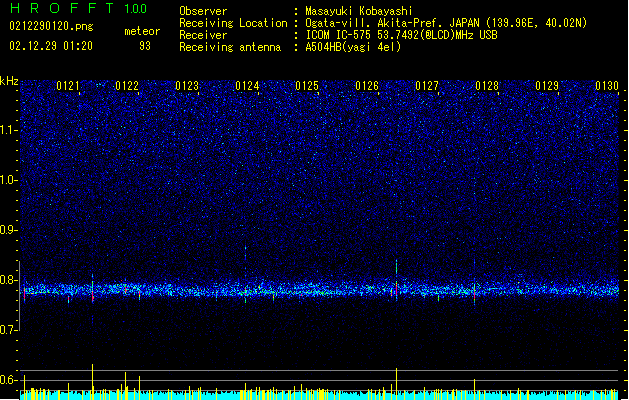The image size is (629, 400).
Task: Click the 1.0 kHz axis label
Action: click(x=9, y=180)
